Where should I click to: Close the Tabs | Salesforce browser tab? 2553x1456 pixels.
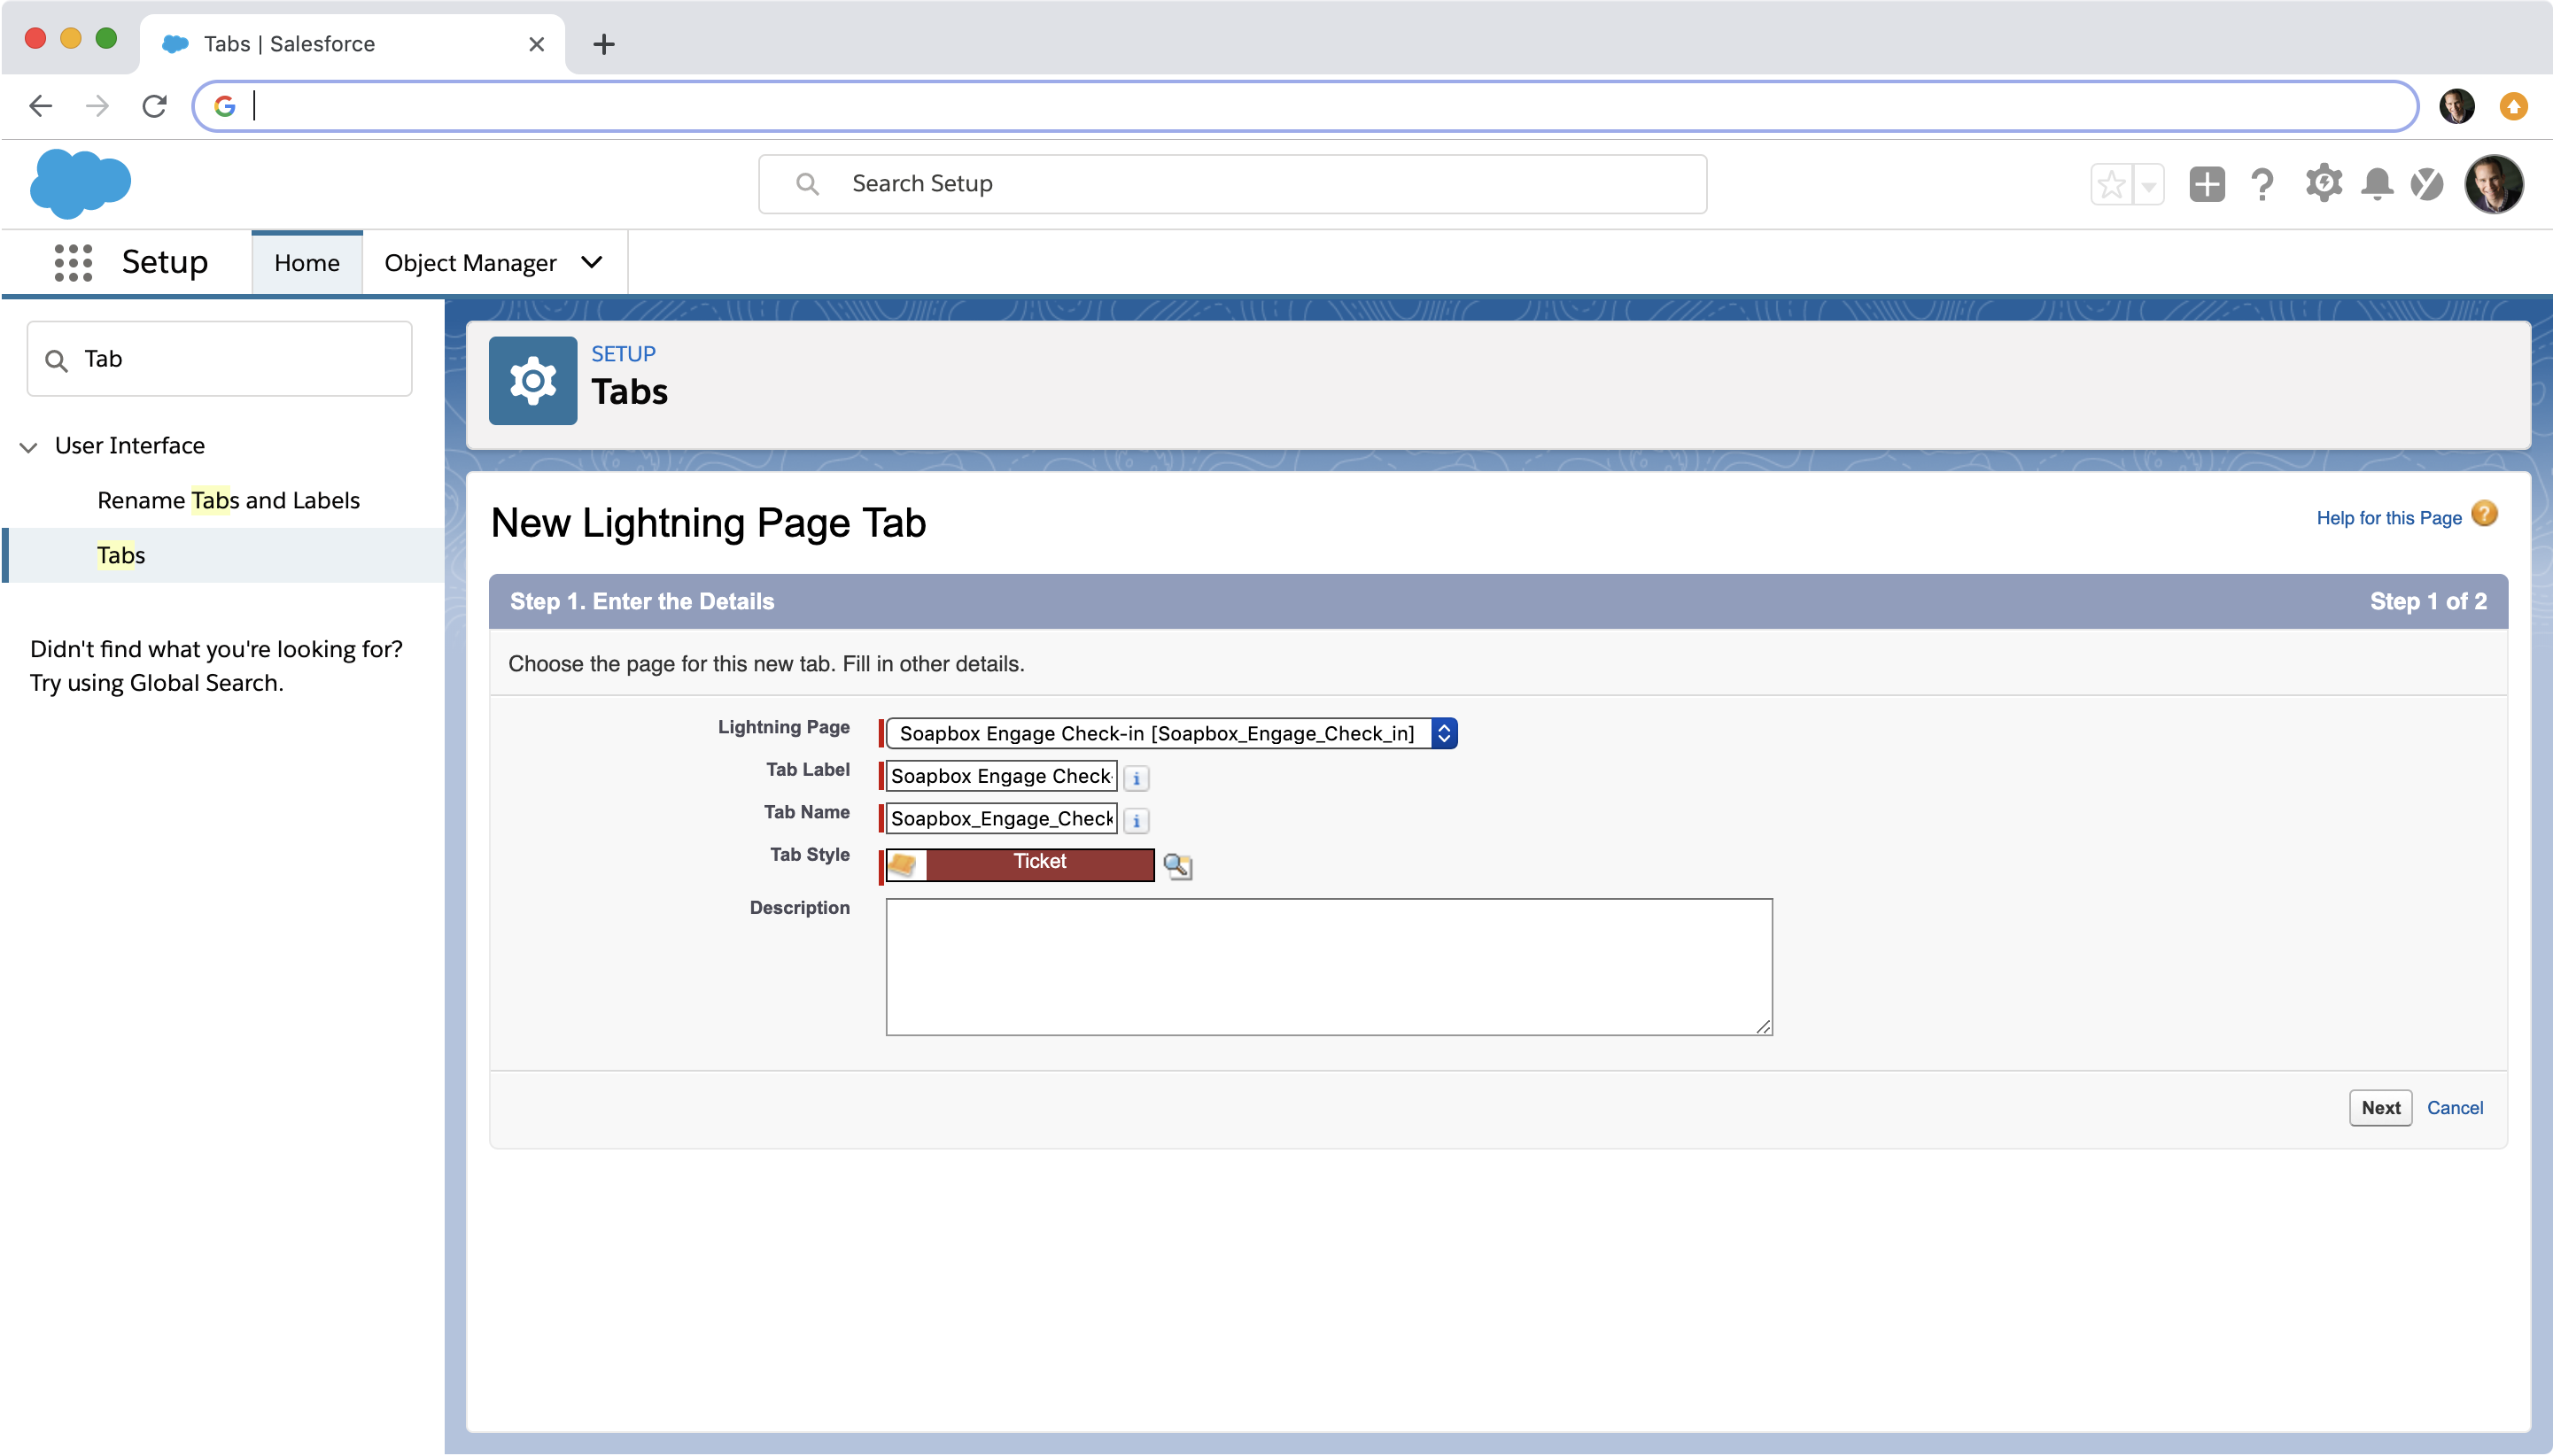click(536, 44)
